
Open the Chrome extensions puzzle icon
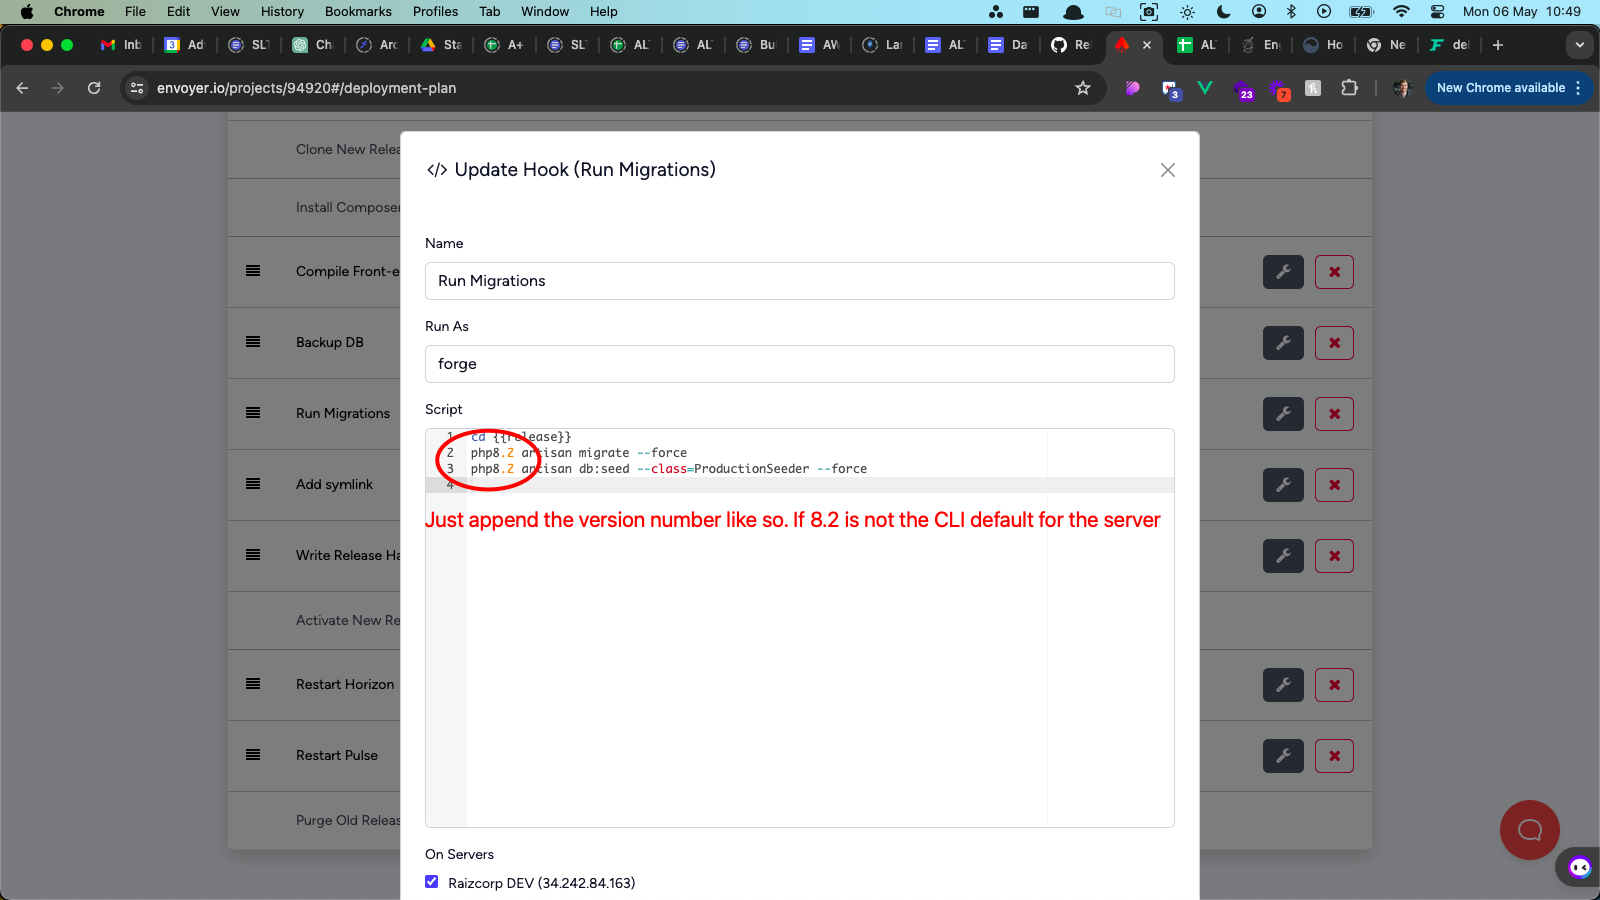coord(1349,88)
